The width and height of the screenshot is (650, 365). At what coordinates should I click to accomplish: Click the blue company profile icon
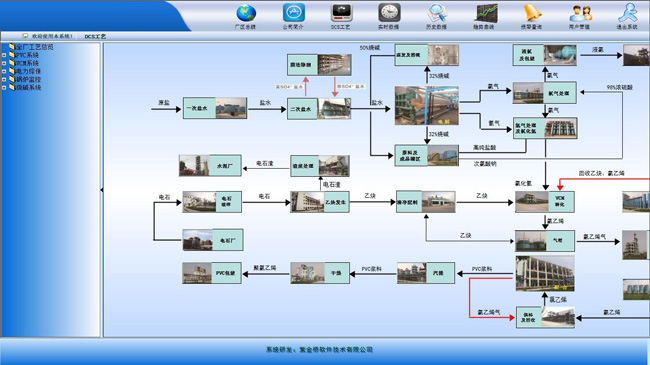[x=293, y=12]
